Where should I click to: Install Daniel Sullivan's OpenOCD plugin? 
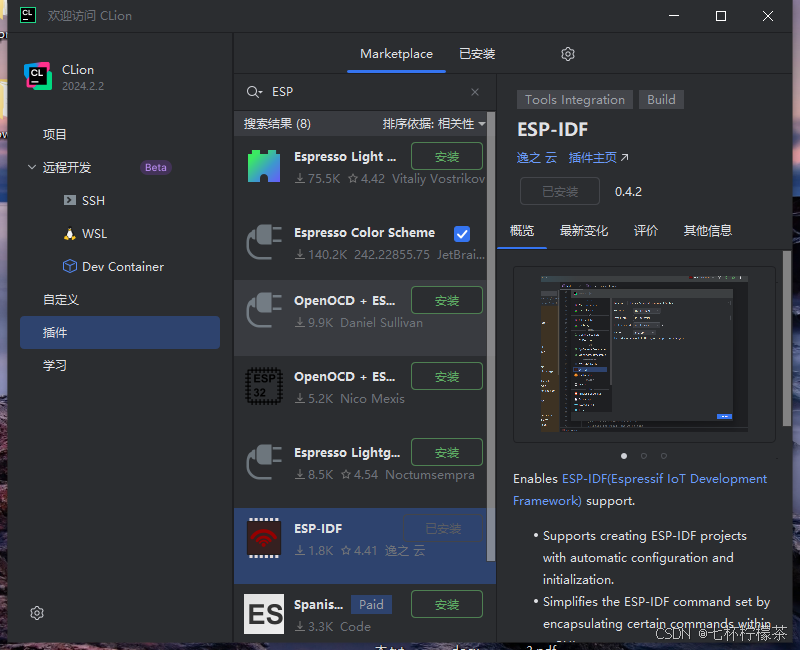pyautogui.click(x=447, y=300)
